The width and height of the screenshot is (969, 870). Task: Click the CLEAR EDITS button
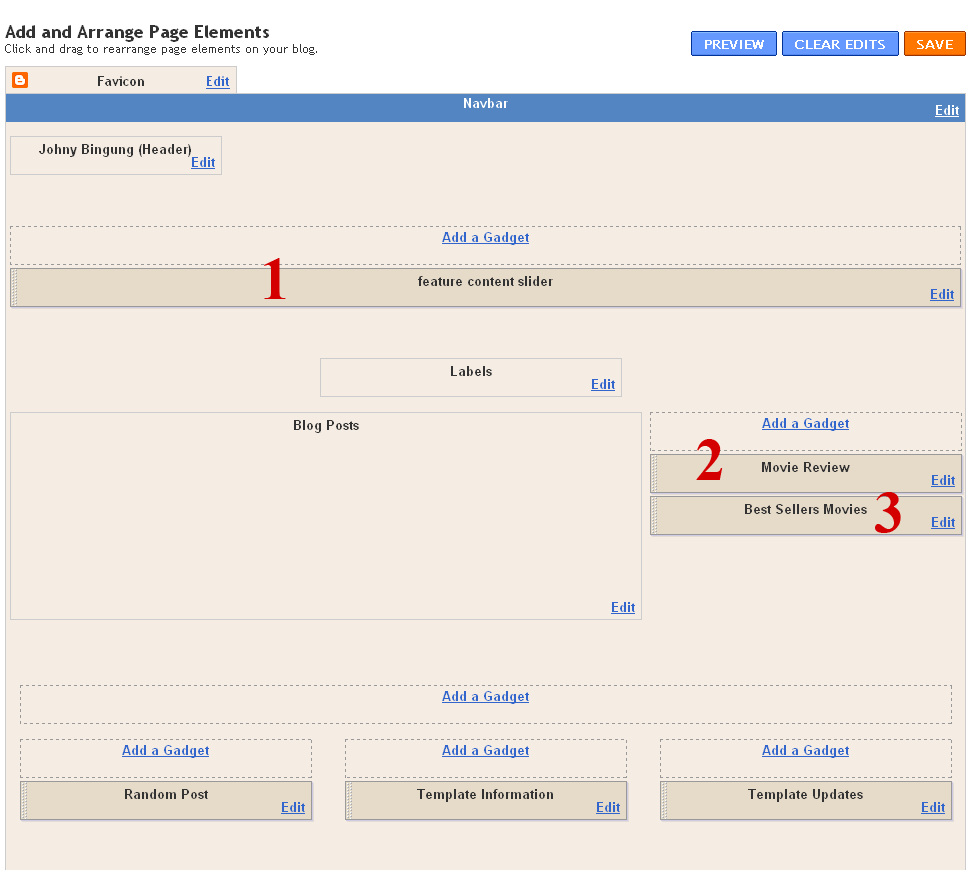[x=840, y=44]
